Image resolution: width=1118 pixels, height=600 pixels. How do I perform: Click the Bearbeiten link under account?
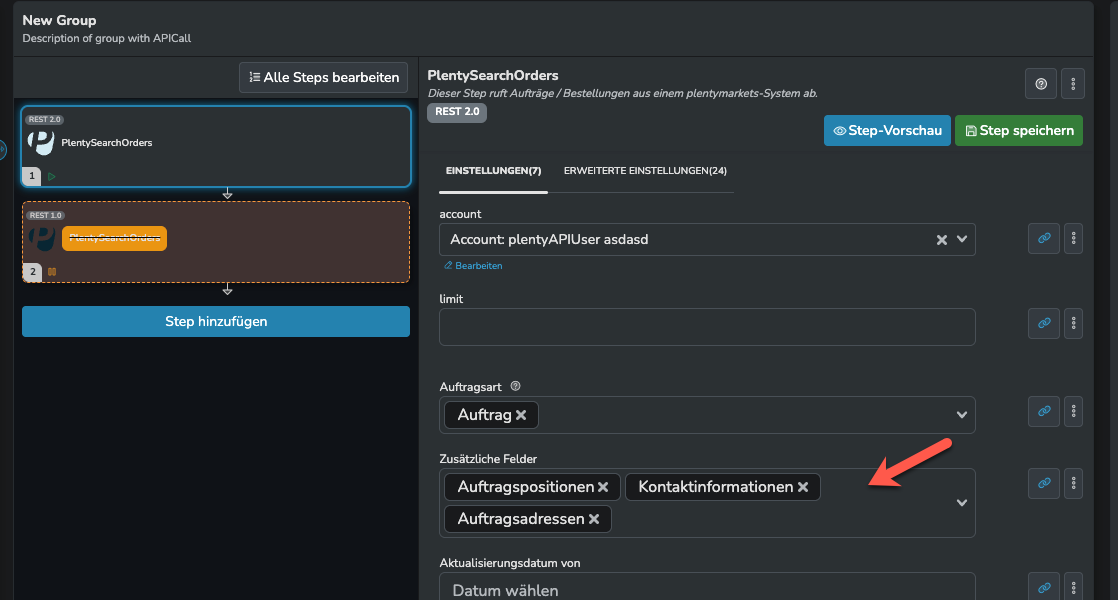coord(478,266)
